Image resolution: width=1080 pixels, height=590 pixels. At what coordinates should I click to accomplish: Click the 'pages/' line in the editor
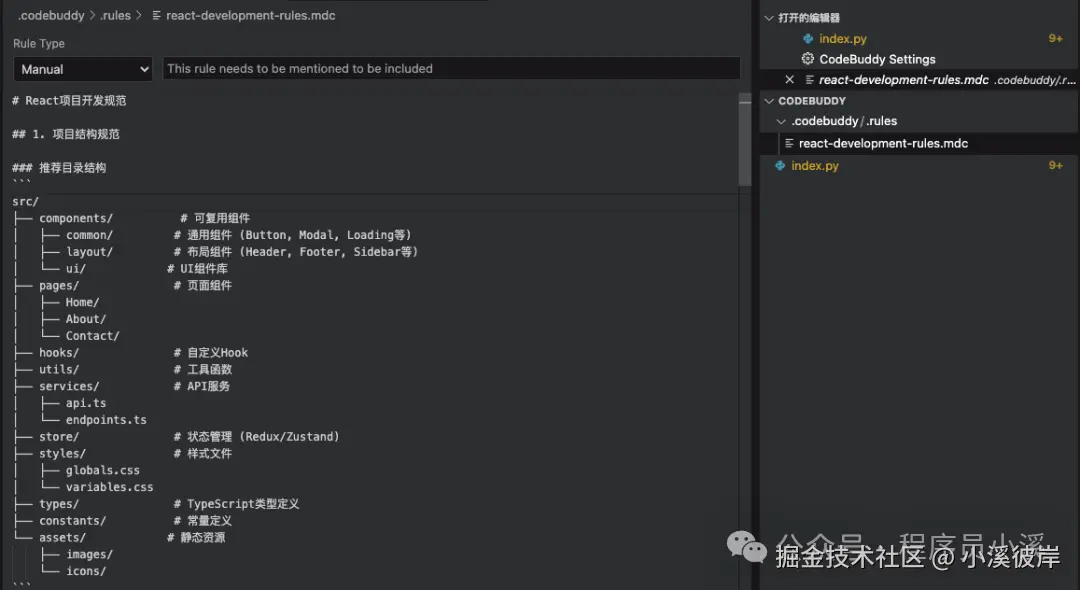click(x=59, y=286)
